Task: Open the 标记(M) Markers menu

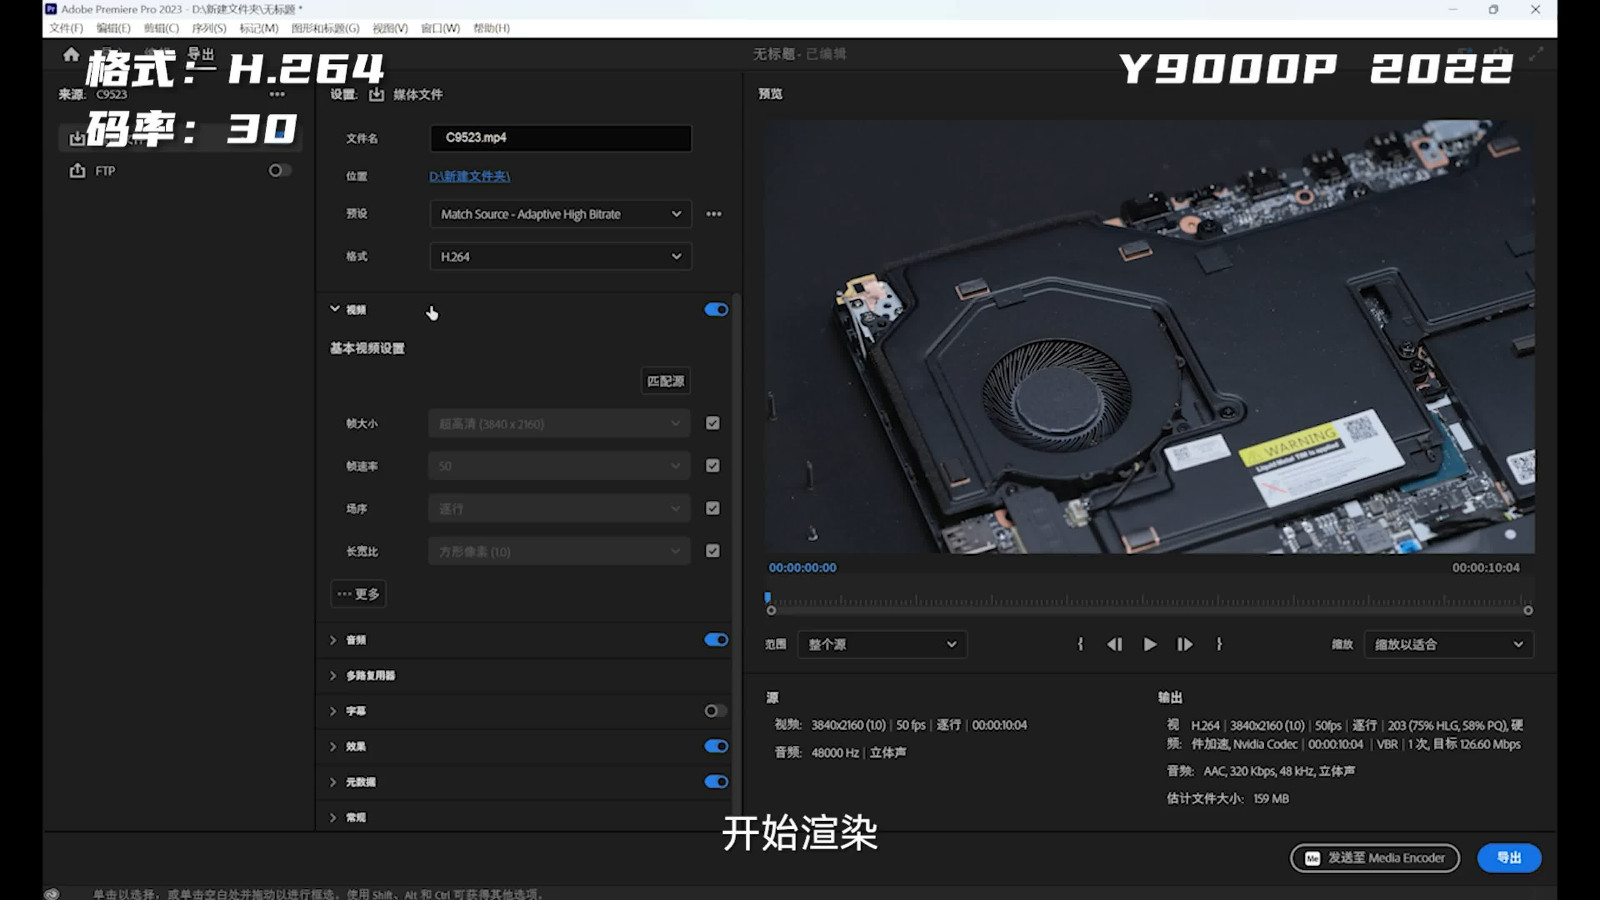Action: 259,28
